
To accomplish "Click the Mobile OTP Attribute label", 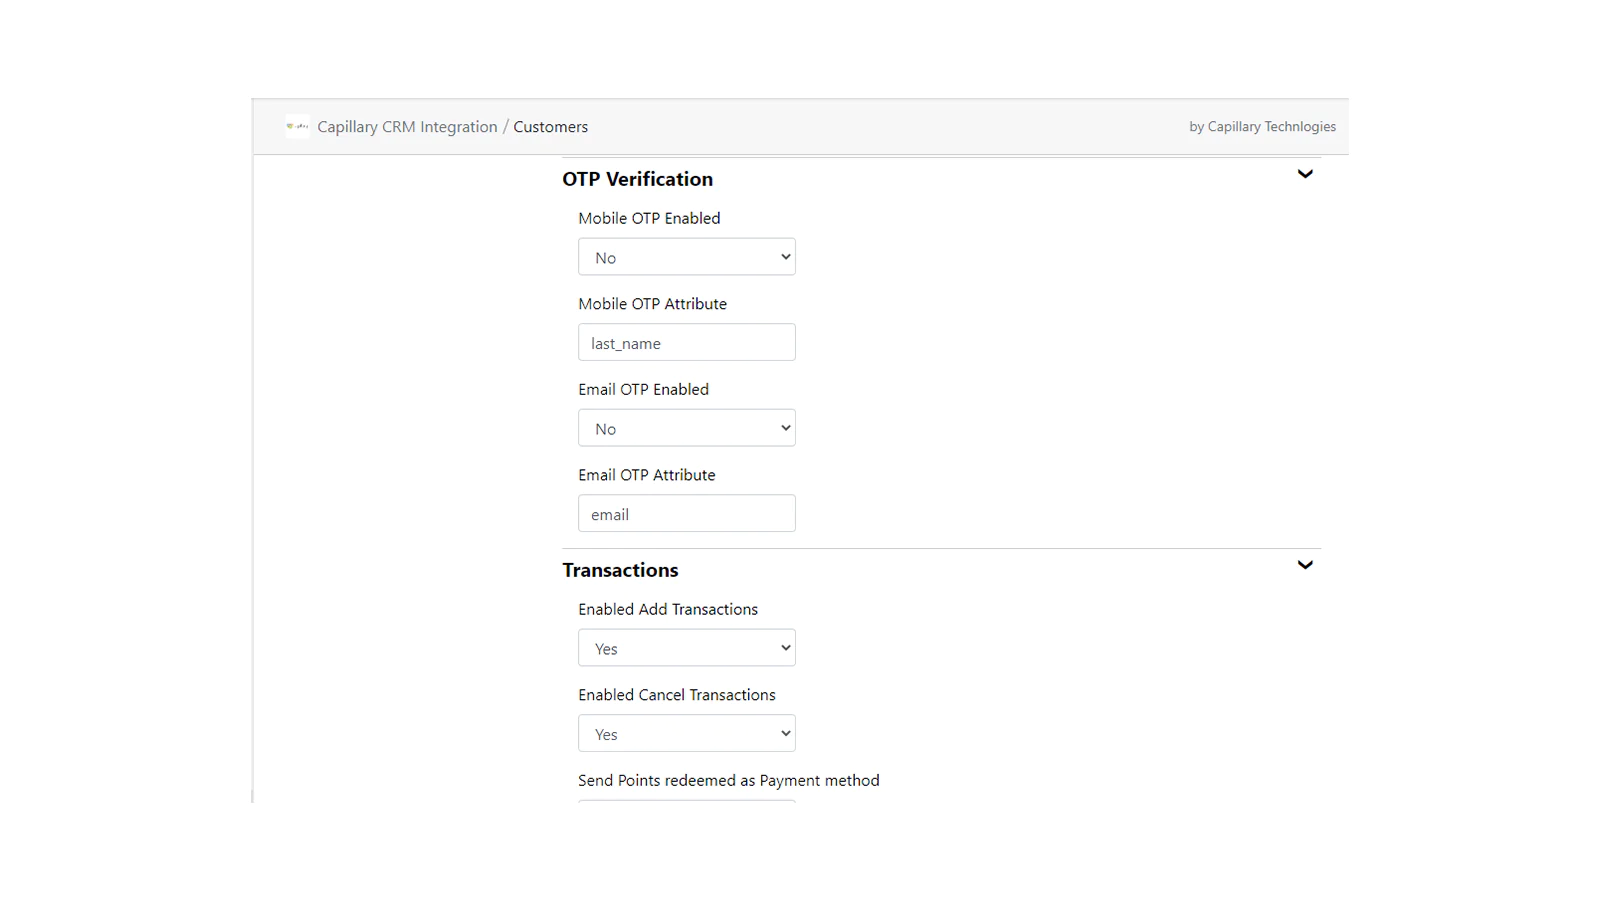I will coord(652,304).
